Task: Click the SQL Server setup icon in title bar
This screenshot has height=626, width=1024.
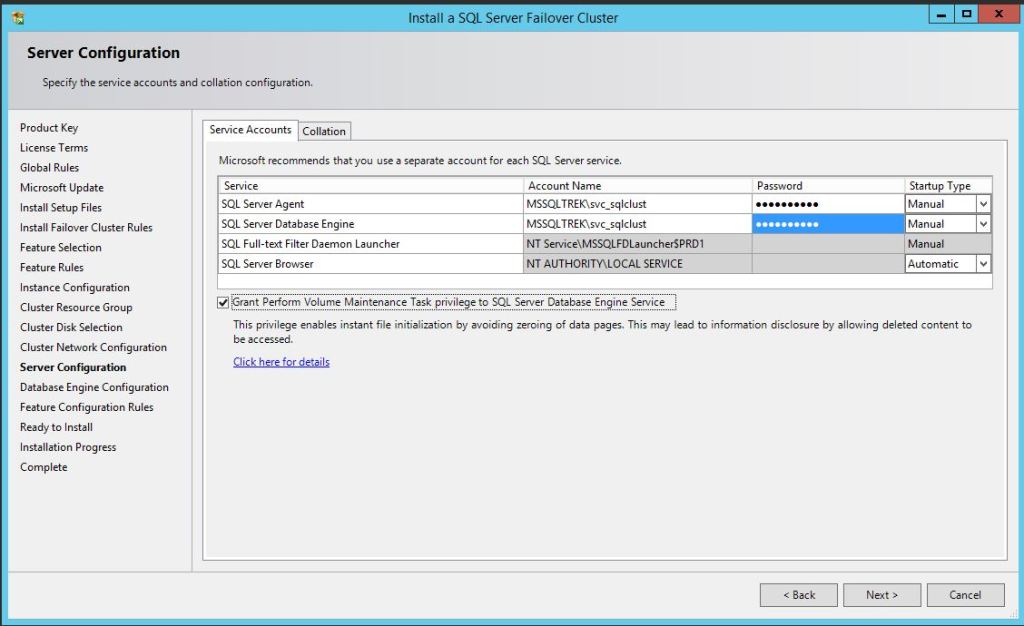Action: point(17,17)
